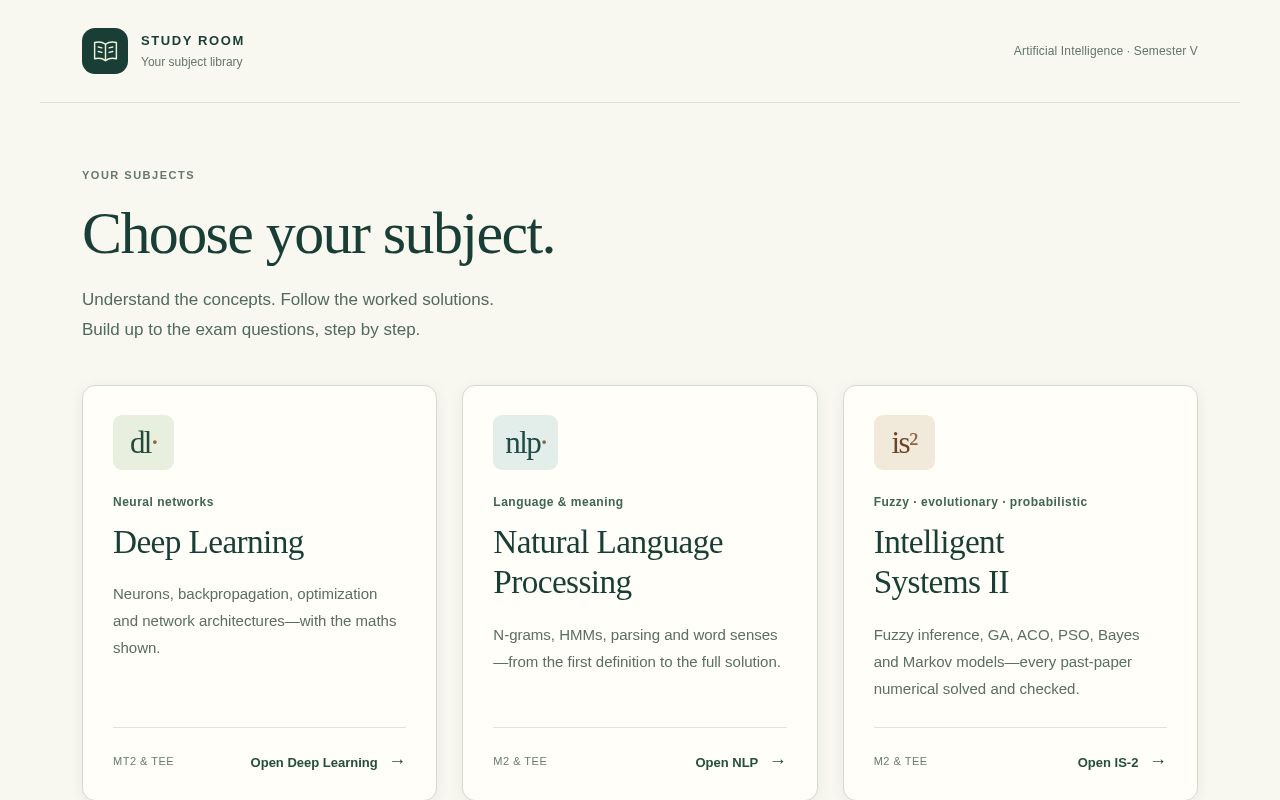The image size is (1280, 800).
Task: Click the 'YOUR SUBJECTS' section label
Action: [138, 175]
